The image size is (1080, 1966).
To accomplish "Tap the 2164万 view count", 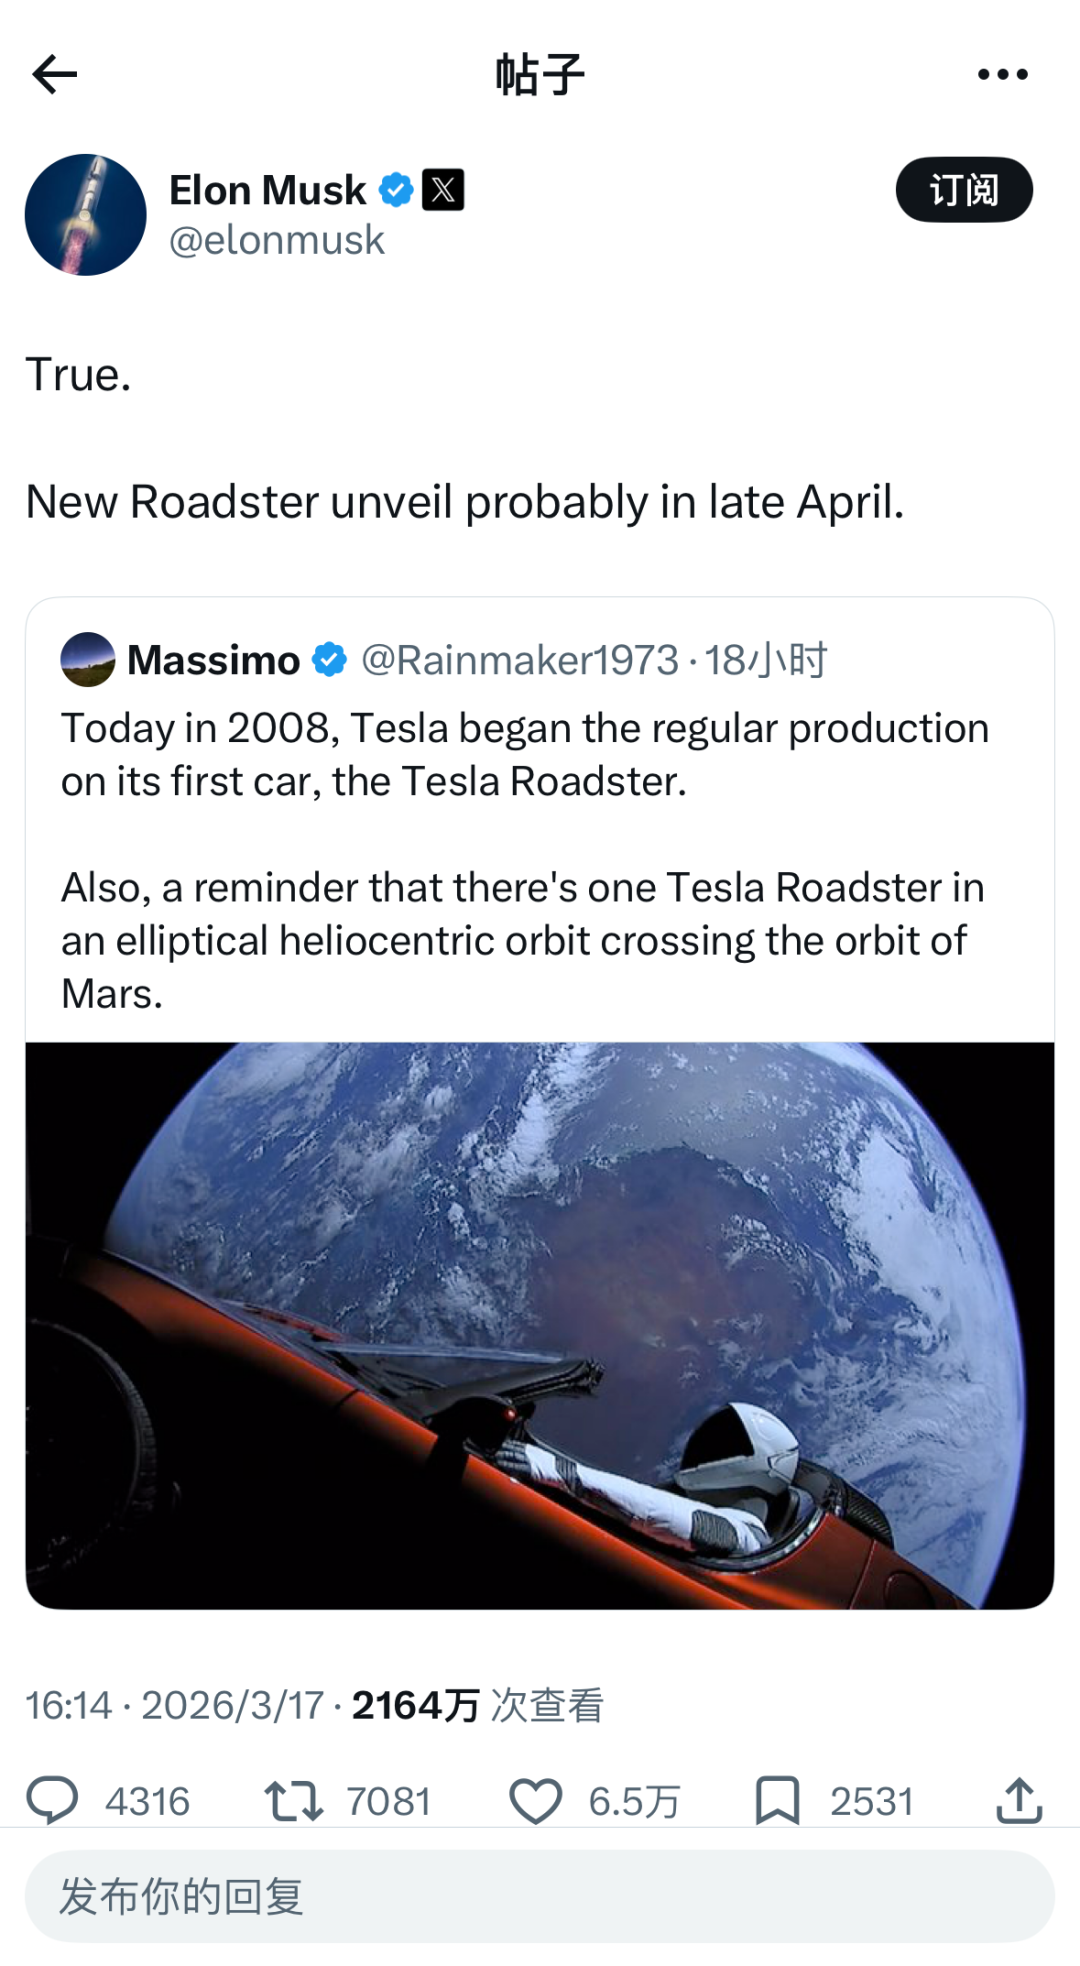I will tap(415, 1706).
